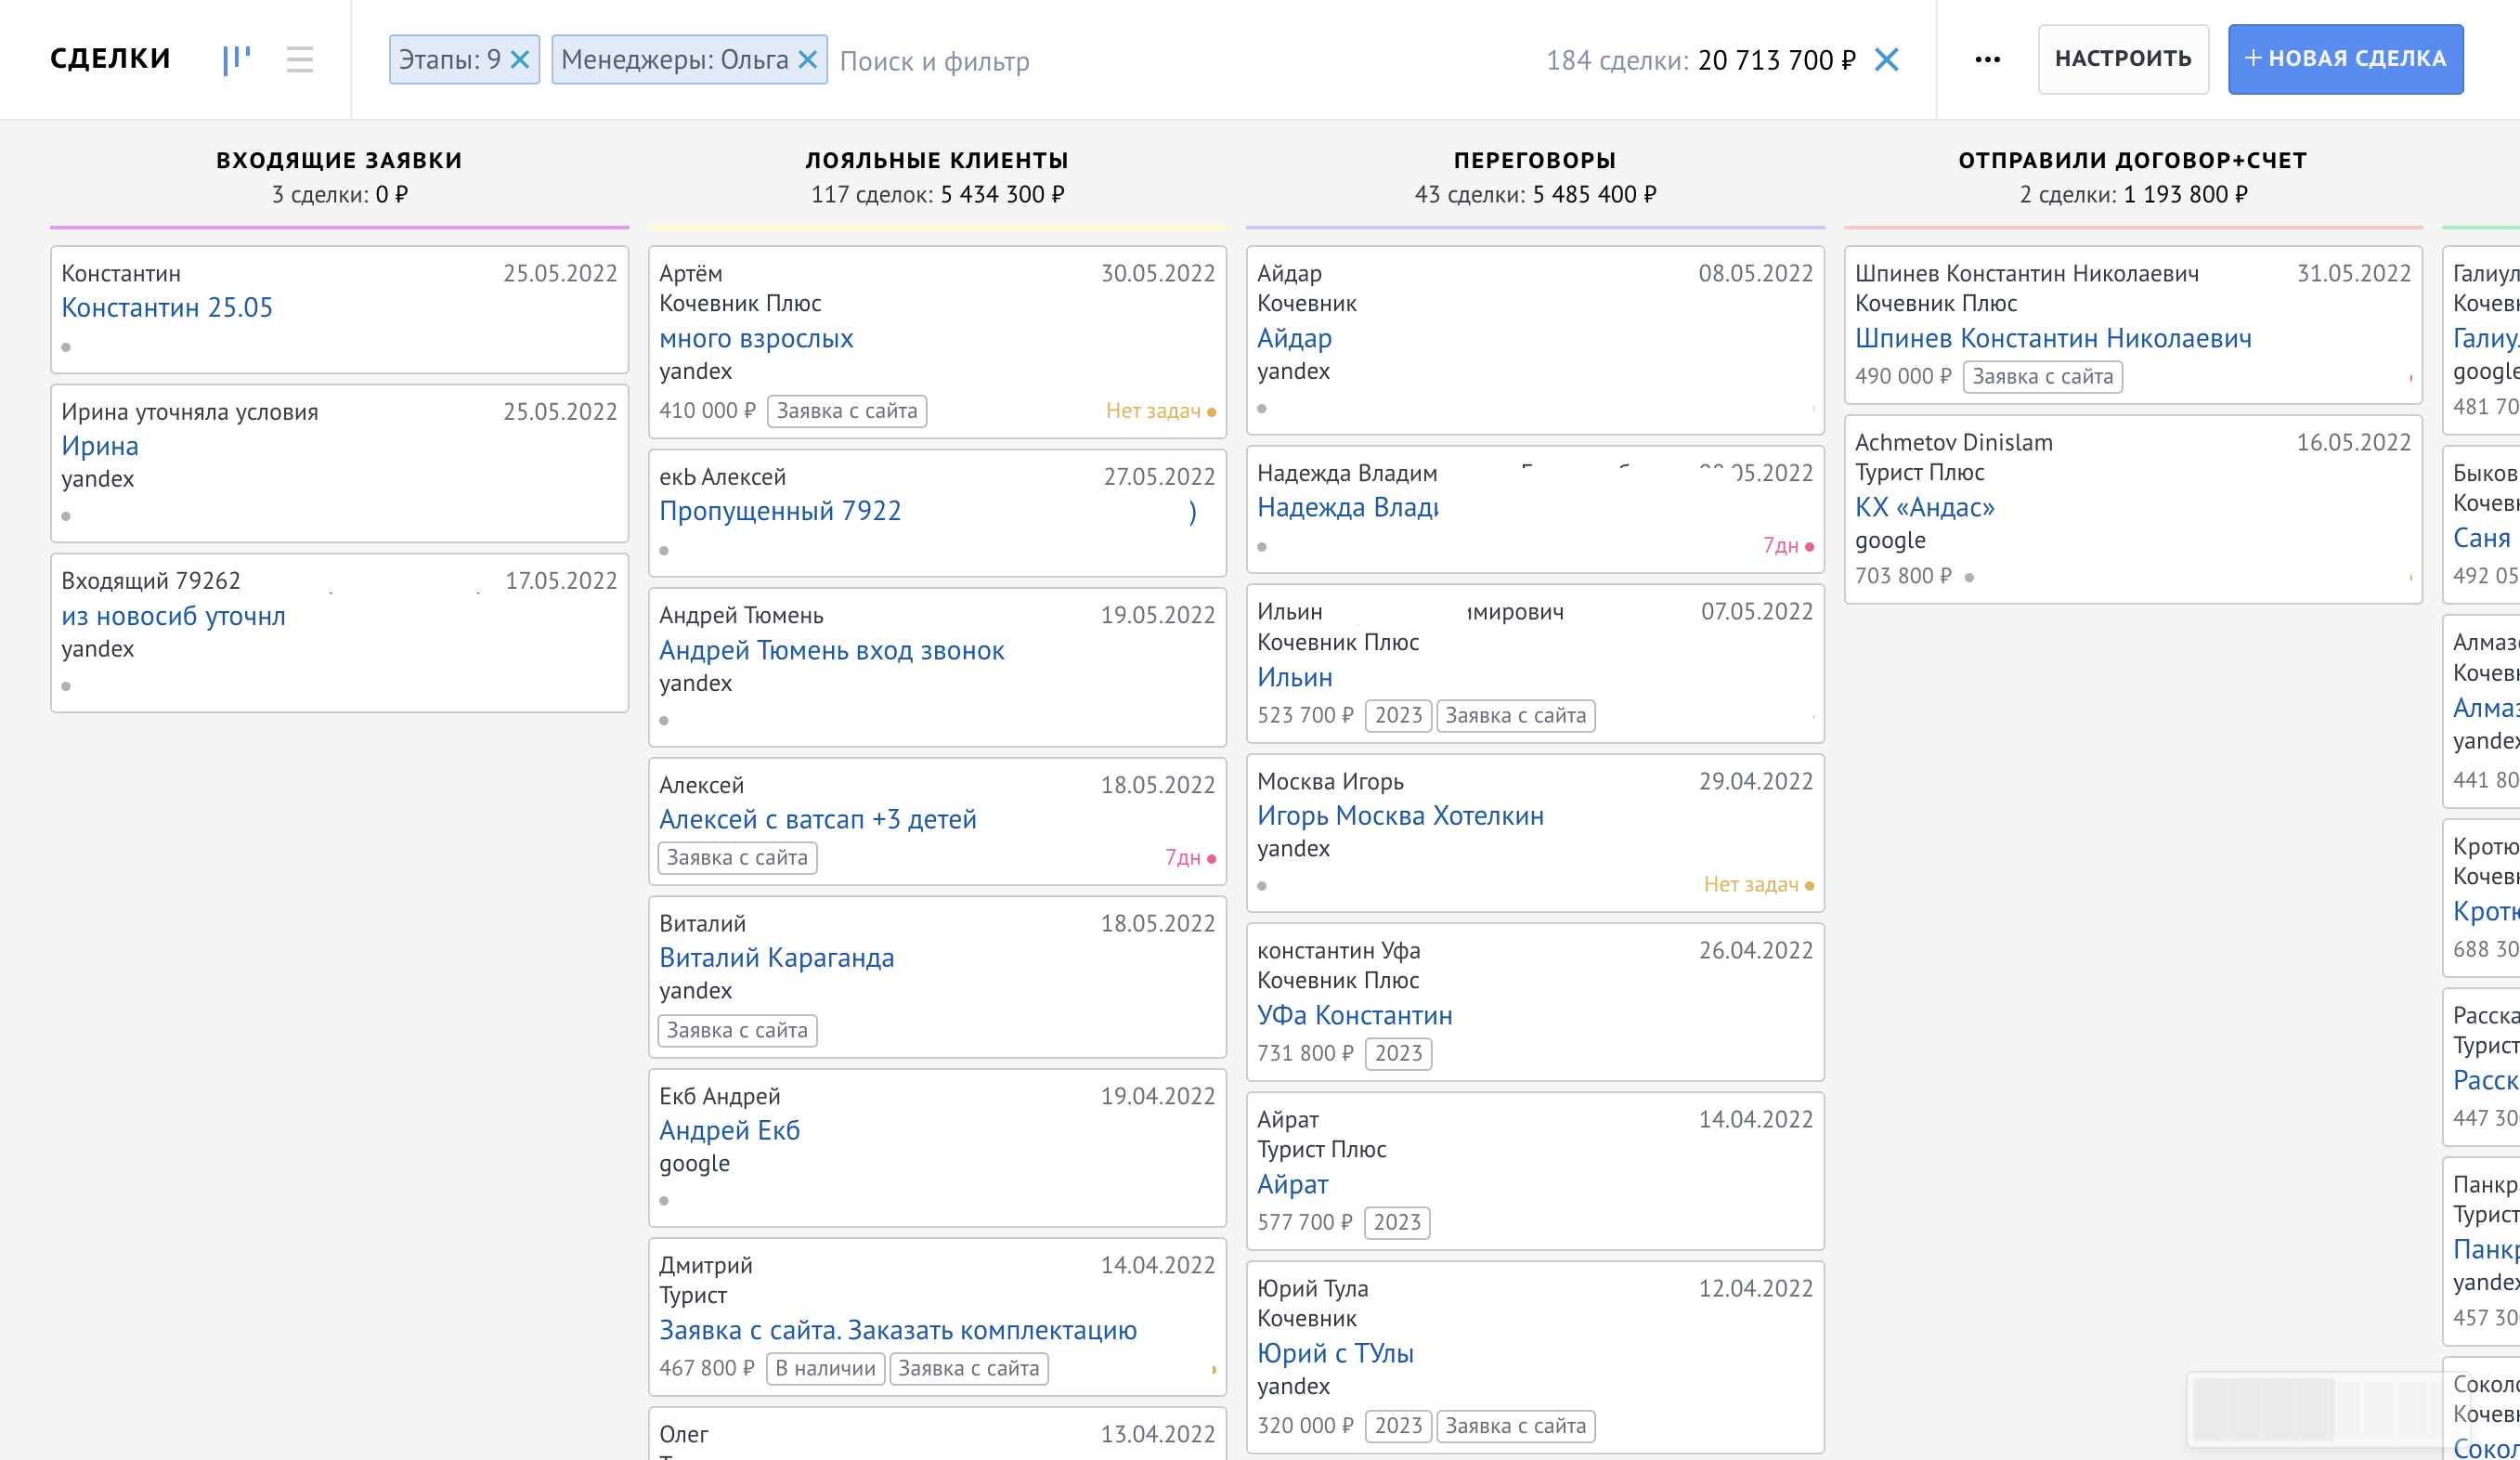This screenshot has width=2520, height=1460.
Task: Open deal Алексей с ватсап +3 детей
Action: [x=818, y=820]
